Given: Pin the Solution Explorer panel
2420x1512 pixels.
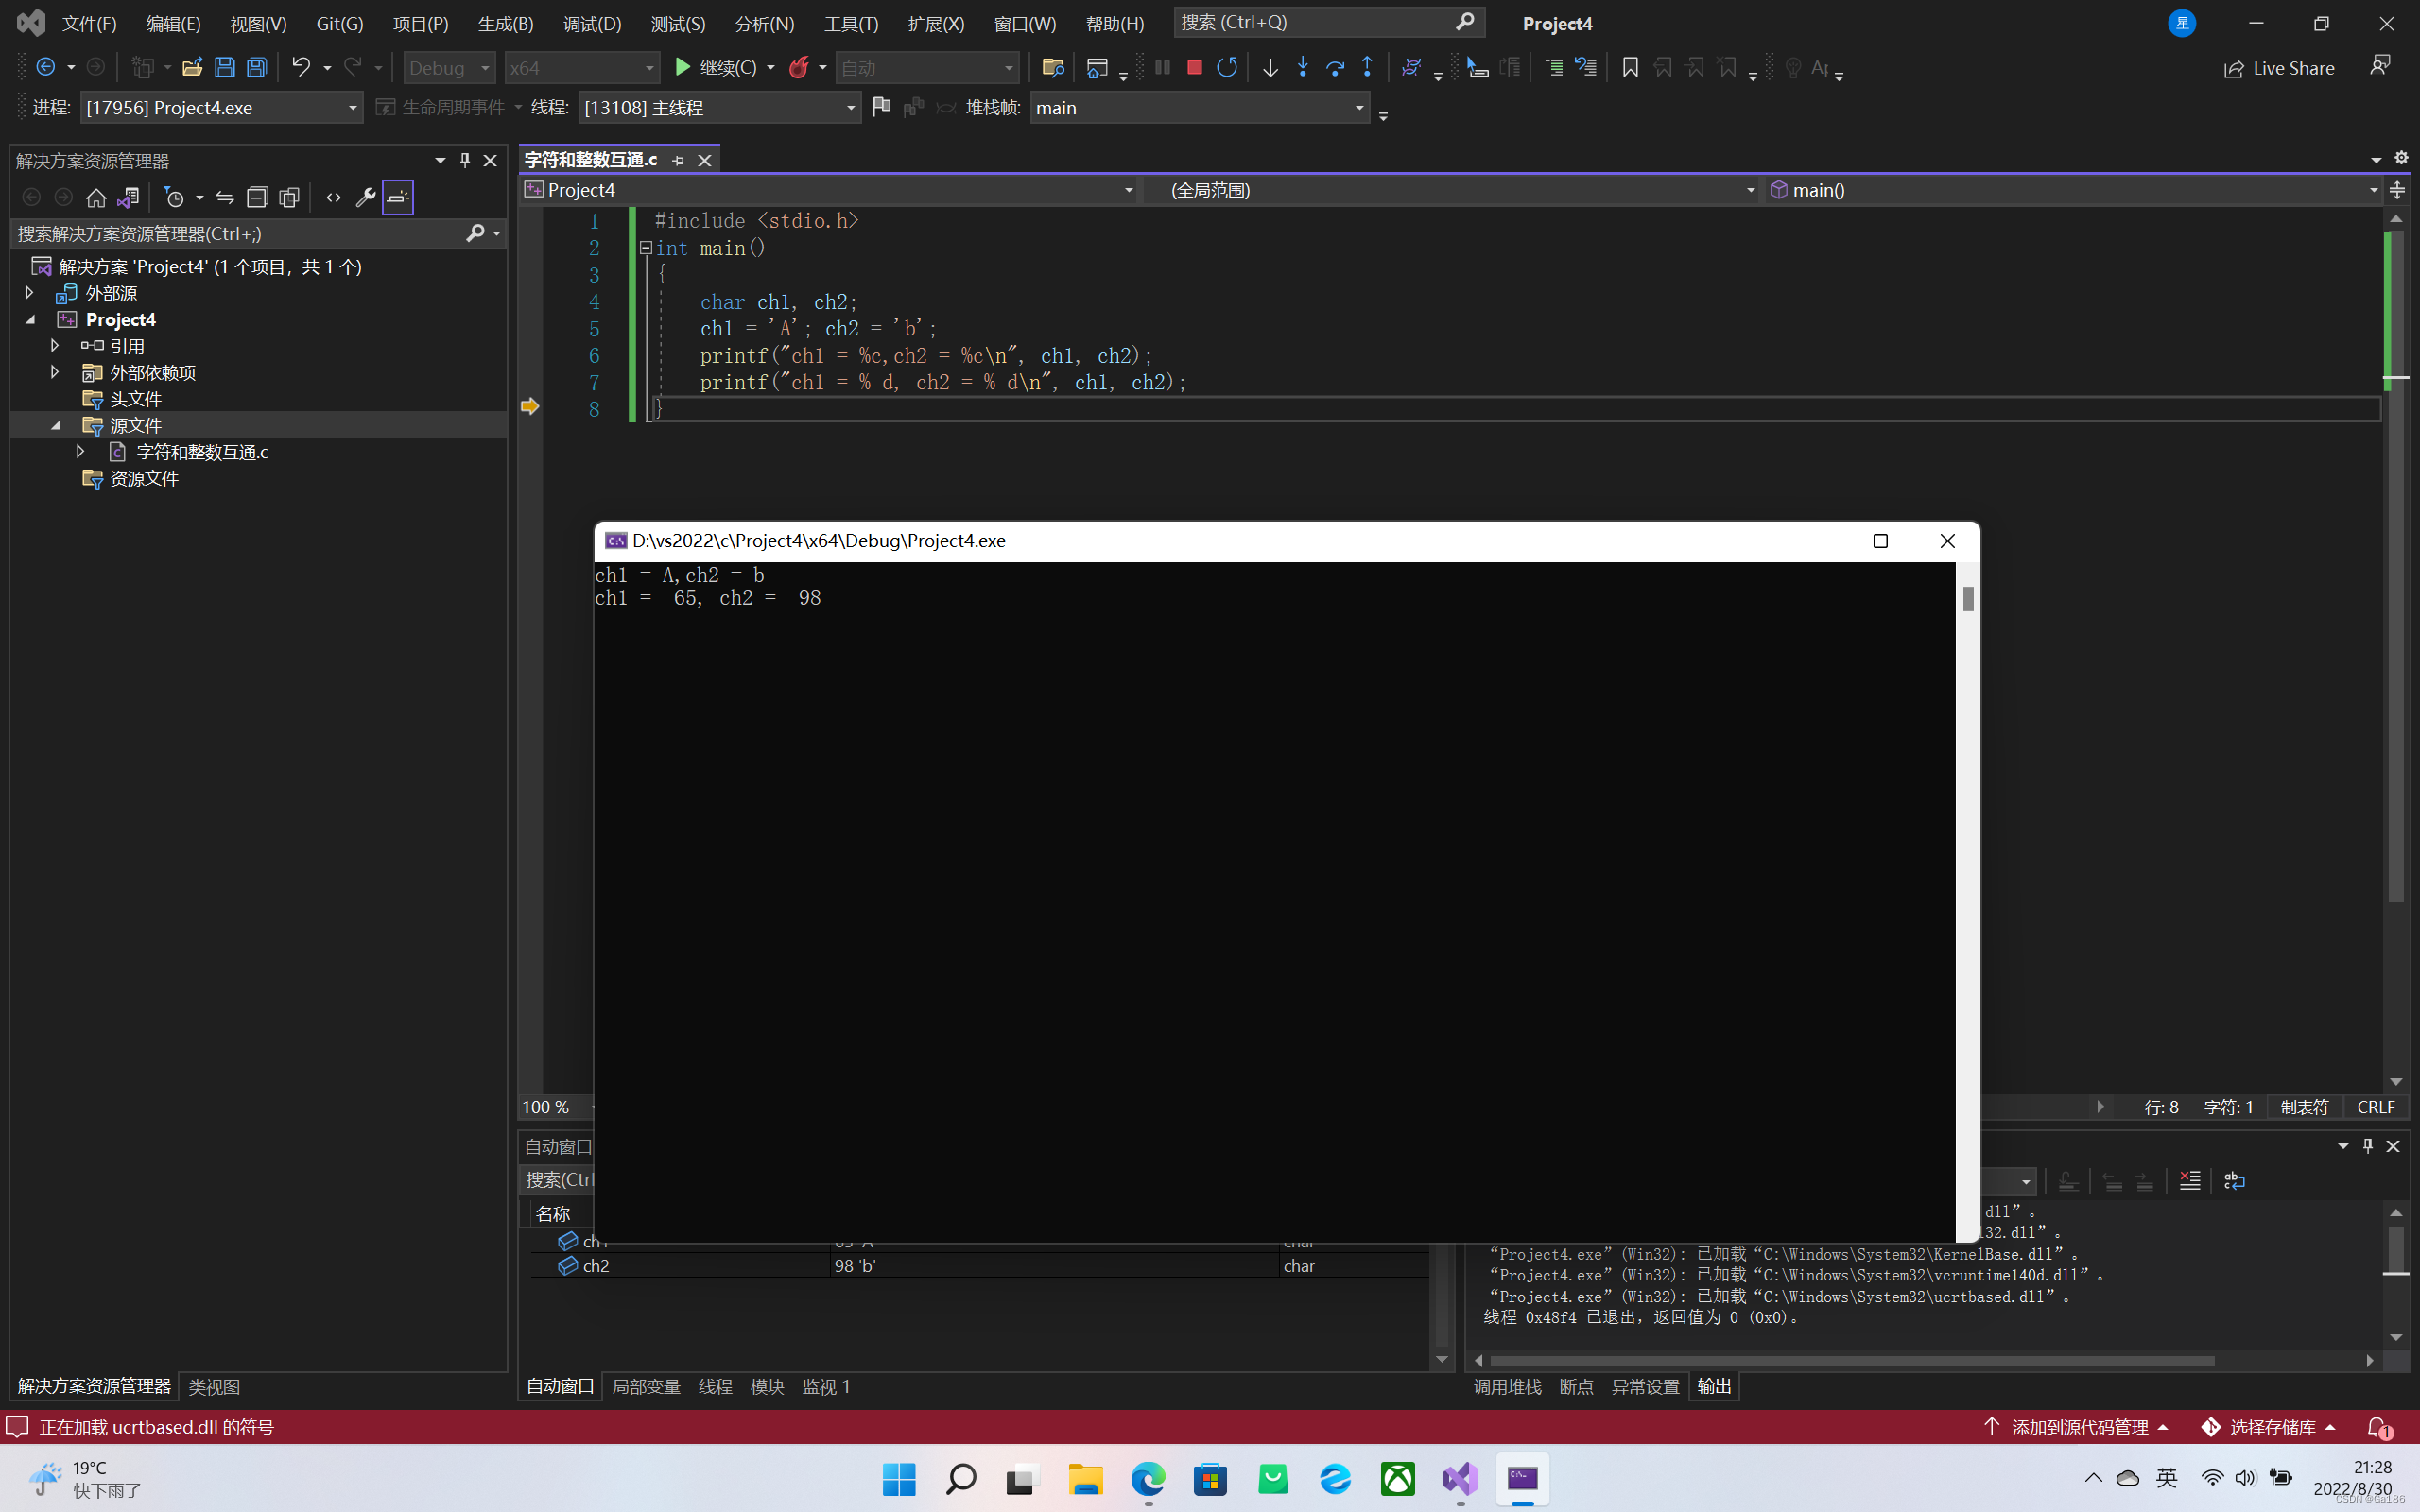Looking at the screenshot, I should tap(465, 160).
